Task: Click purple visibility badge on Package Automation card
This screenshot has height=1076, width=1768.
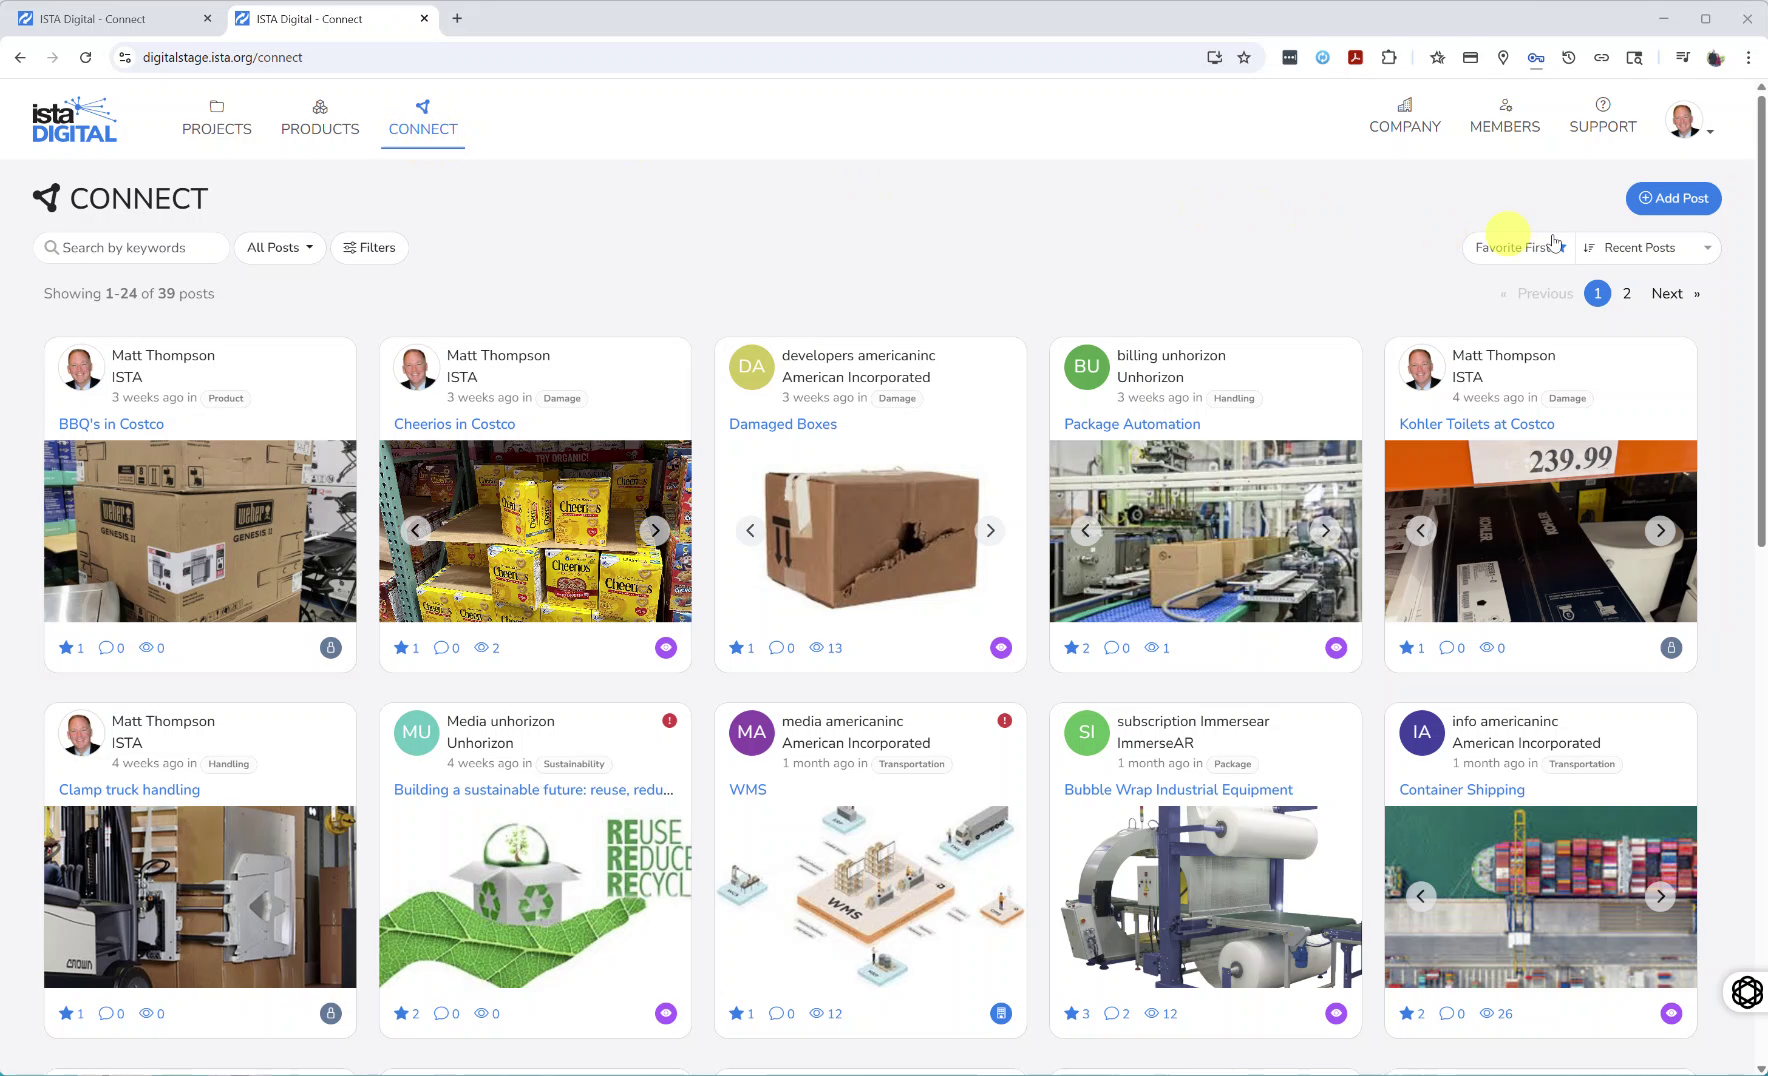Action: [1336, 648]
